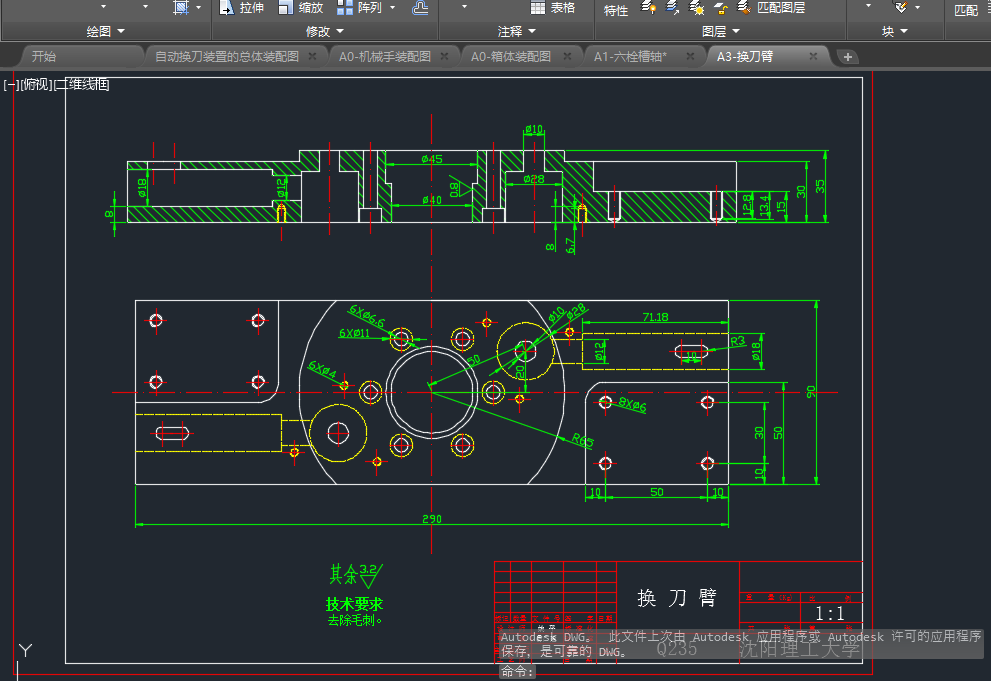Open Array (阵列) dropdown arrow
The image size is (991, 681).
click(392, 8)
